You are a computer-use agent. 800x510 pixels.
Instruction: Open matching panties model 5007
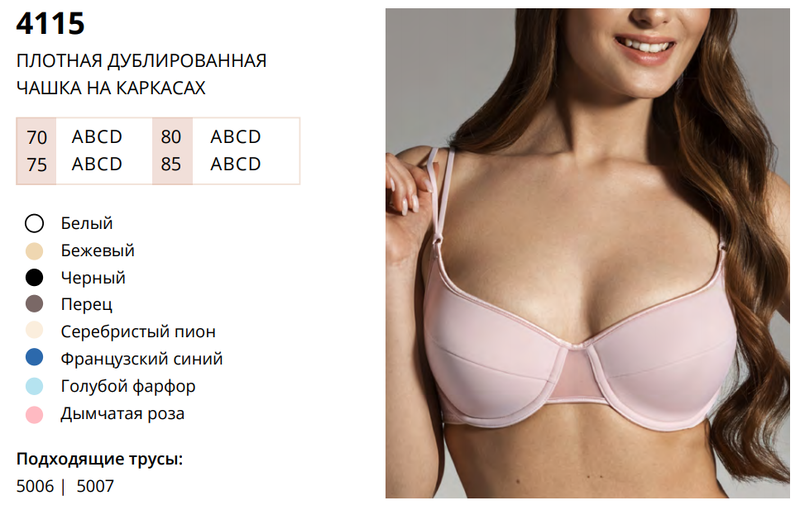[95, 486]
